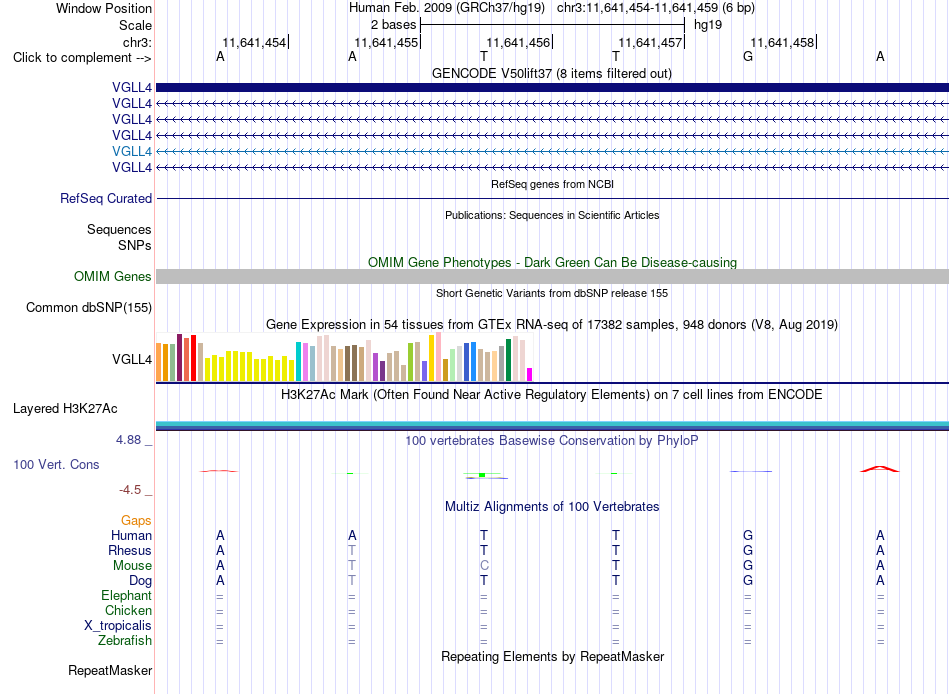Select the '2 bases' scale bar text
Screen dimensions: 950x694
[x=393, y=25]
